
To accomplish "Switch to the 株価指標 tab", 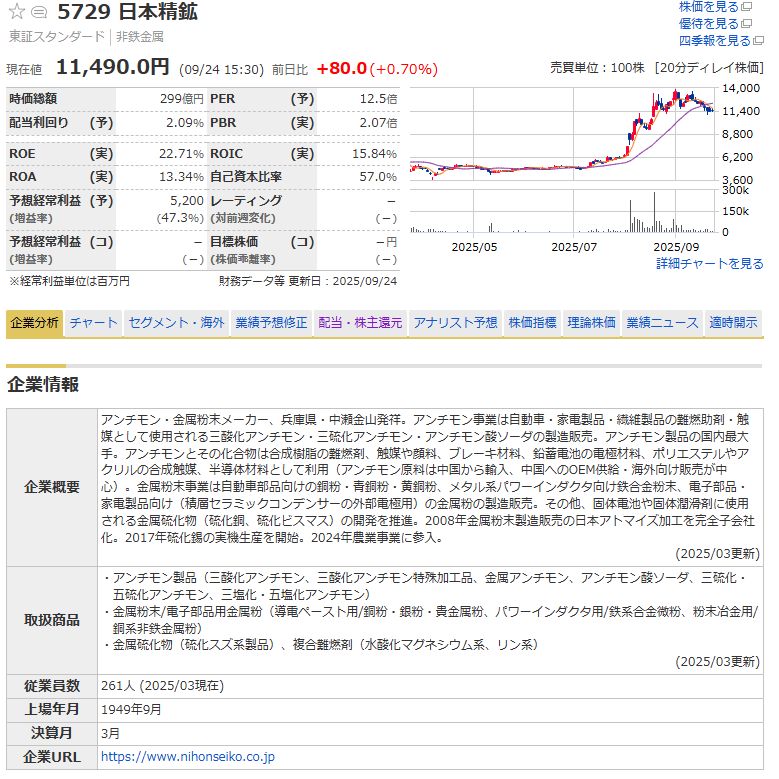I will [x=533, y=323].
